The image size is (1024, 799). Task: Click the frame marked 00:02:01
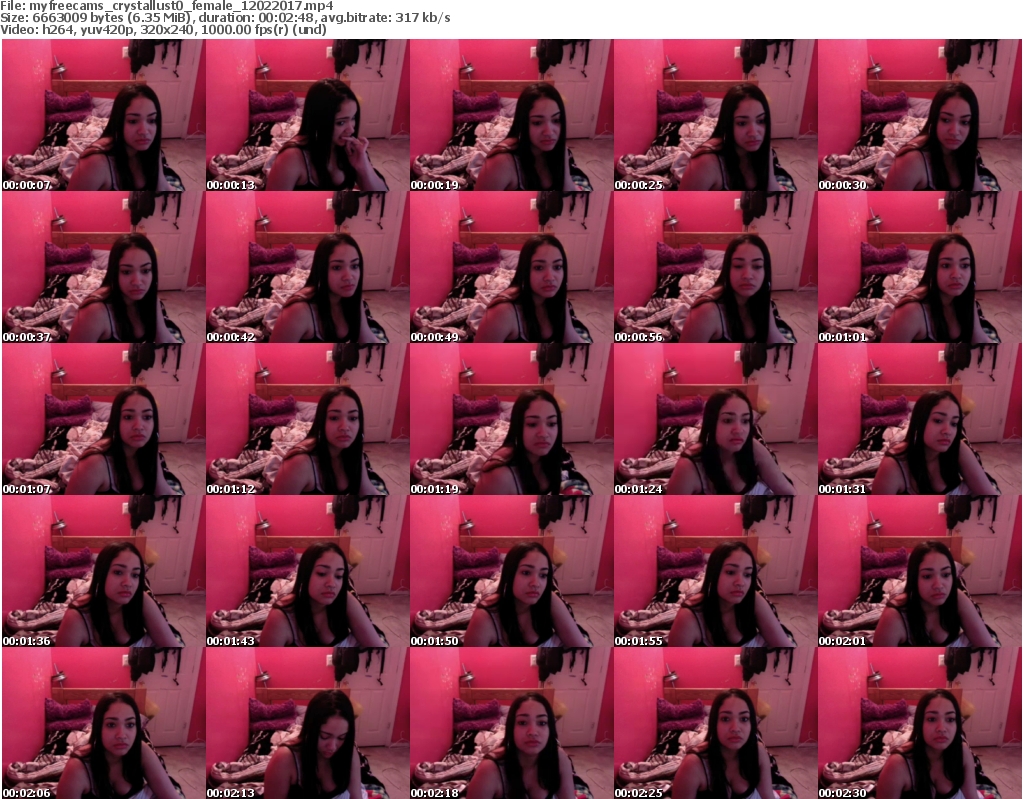coord(919,571)
